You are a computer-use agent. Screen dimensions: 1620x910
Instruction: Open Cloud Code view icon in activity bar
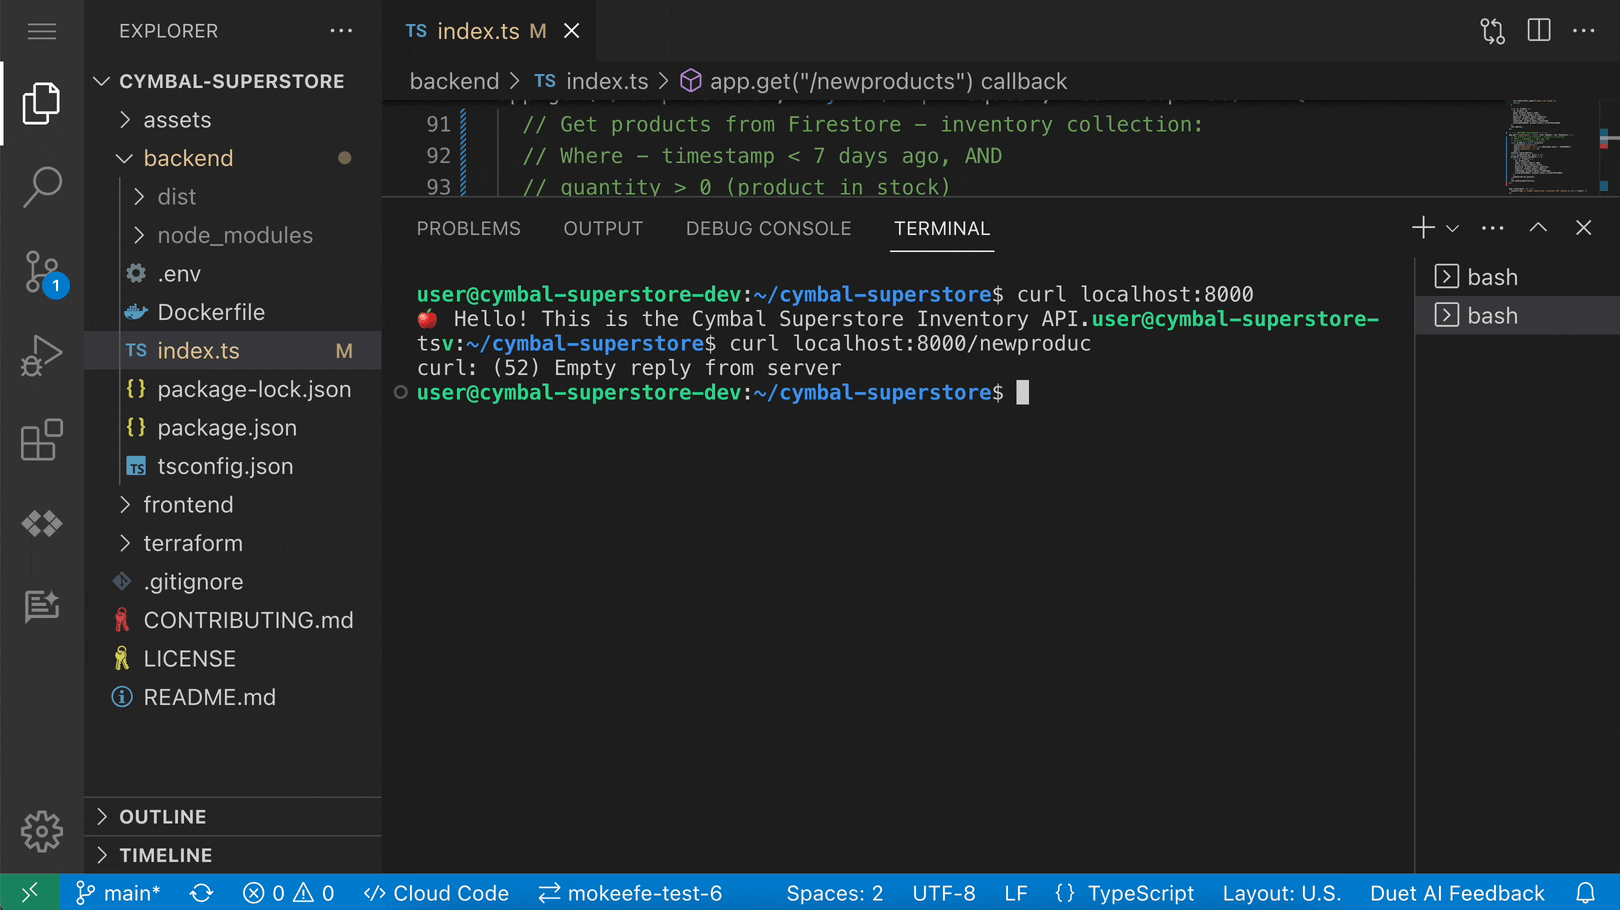[42, 523]
